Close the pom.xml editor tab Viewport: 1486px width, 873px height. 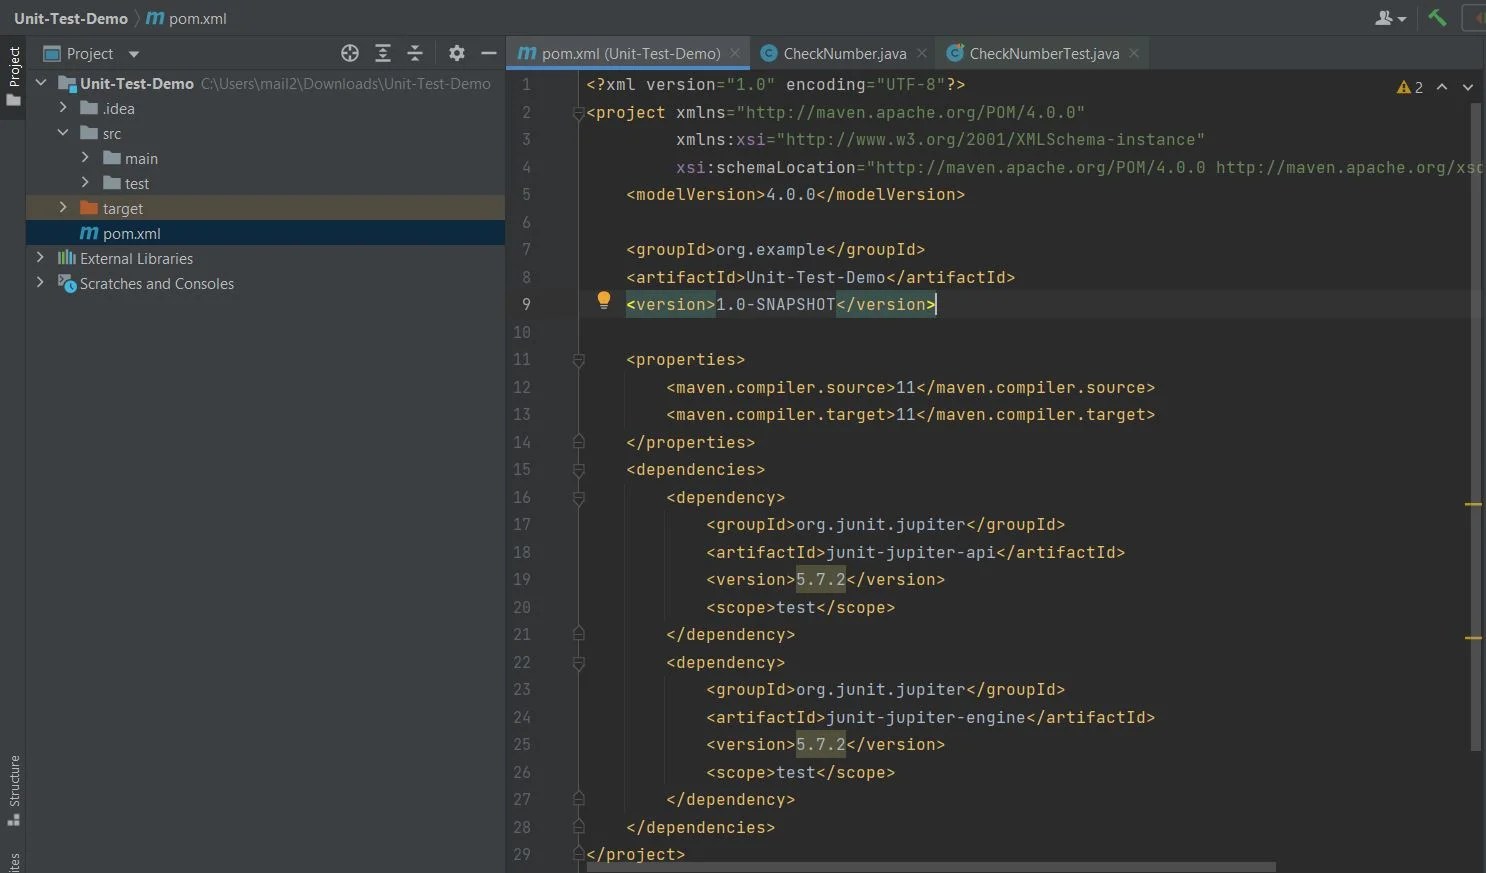pos(735,54)
